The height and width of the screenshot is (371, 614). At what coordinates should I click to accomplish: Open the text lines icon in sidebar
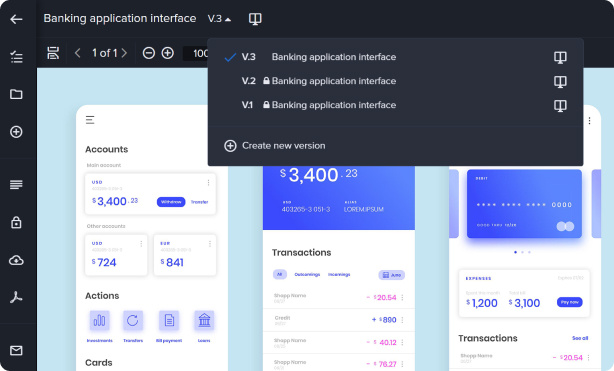[16, 185]
